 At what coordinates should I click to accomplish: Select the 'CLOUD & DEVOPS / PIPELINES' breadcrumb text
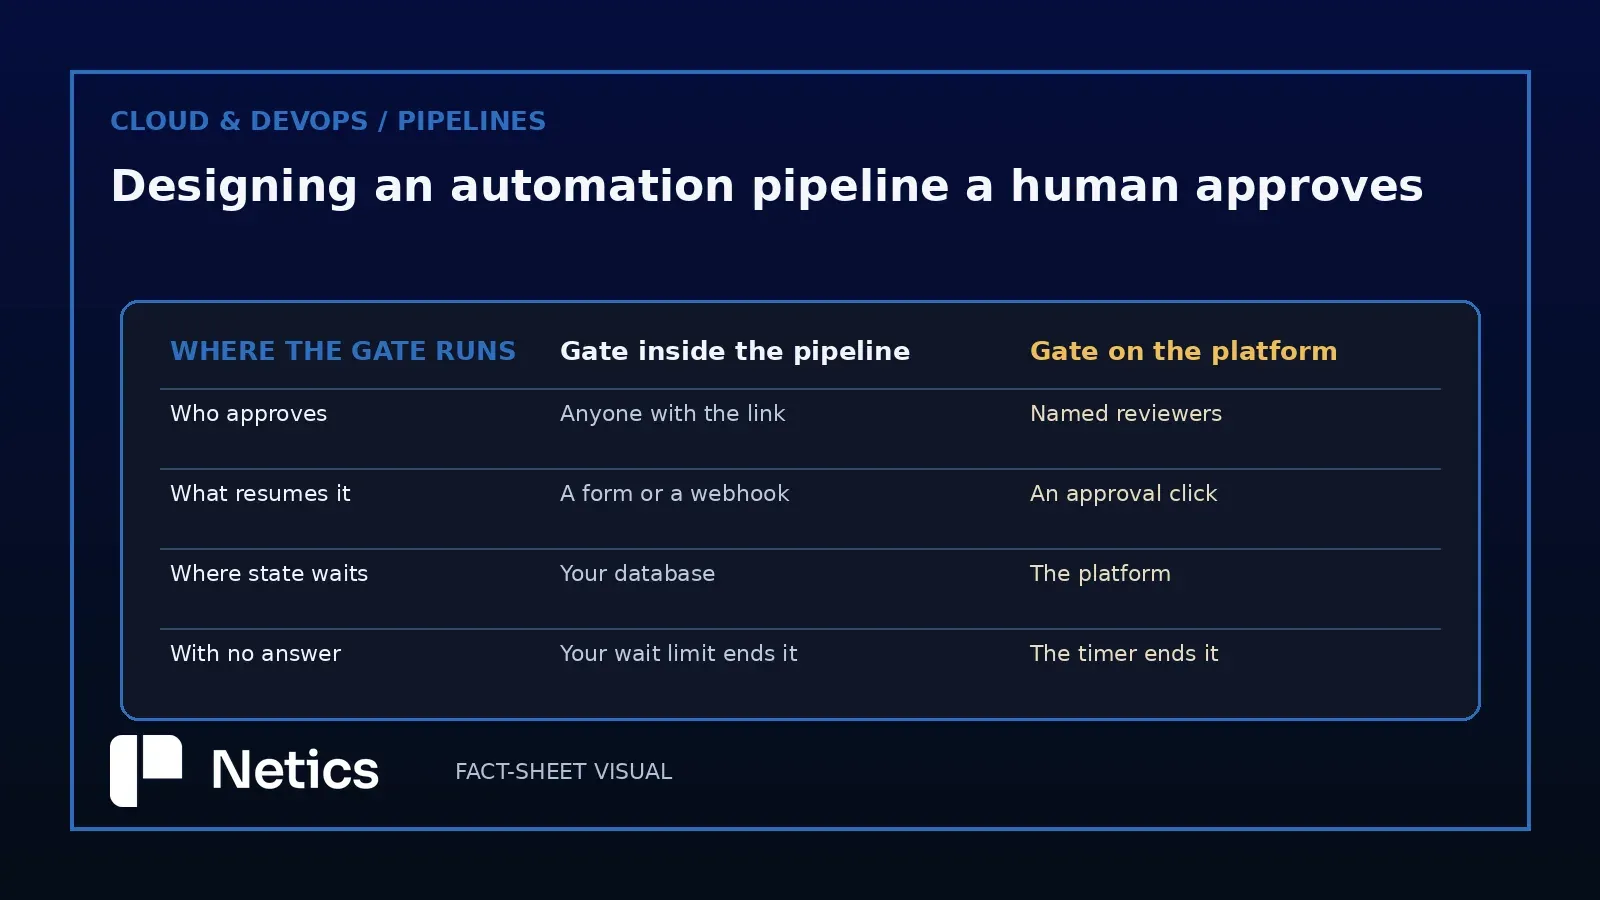point(328,121)
